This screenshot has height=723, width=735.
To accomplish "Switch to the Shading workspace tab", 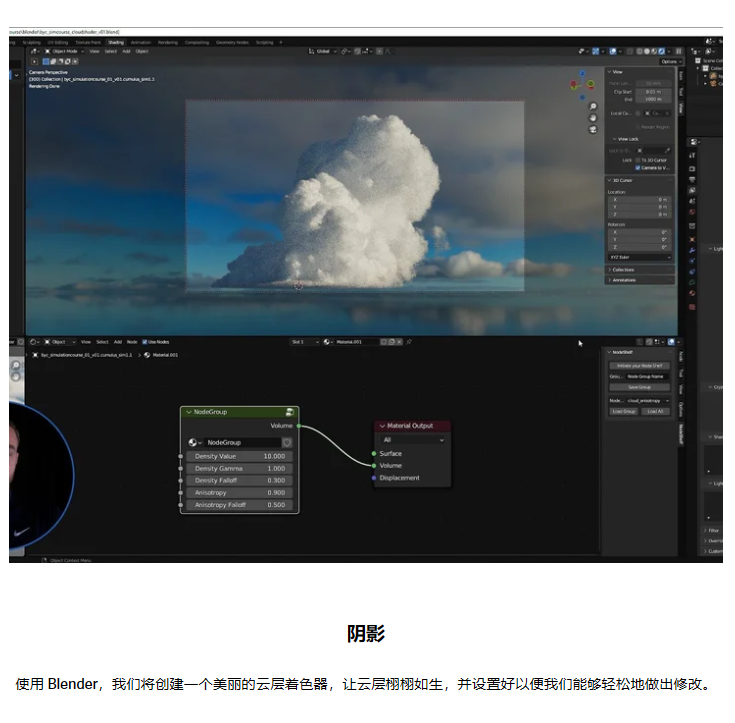I will pyautogui.click(x=116, y=43).
